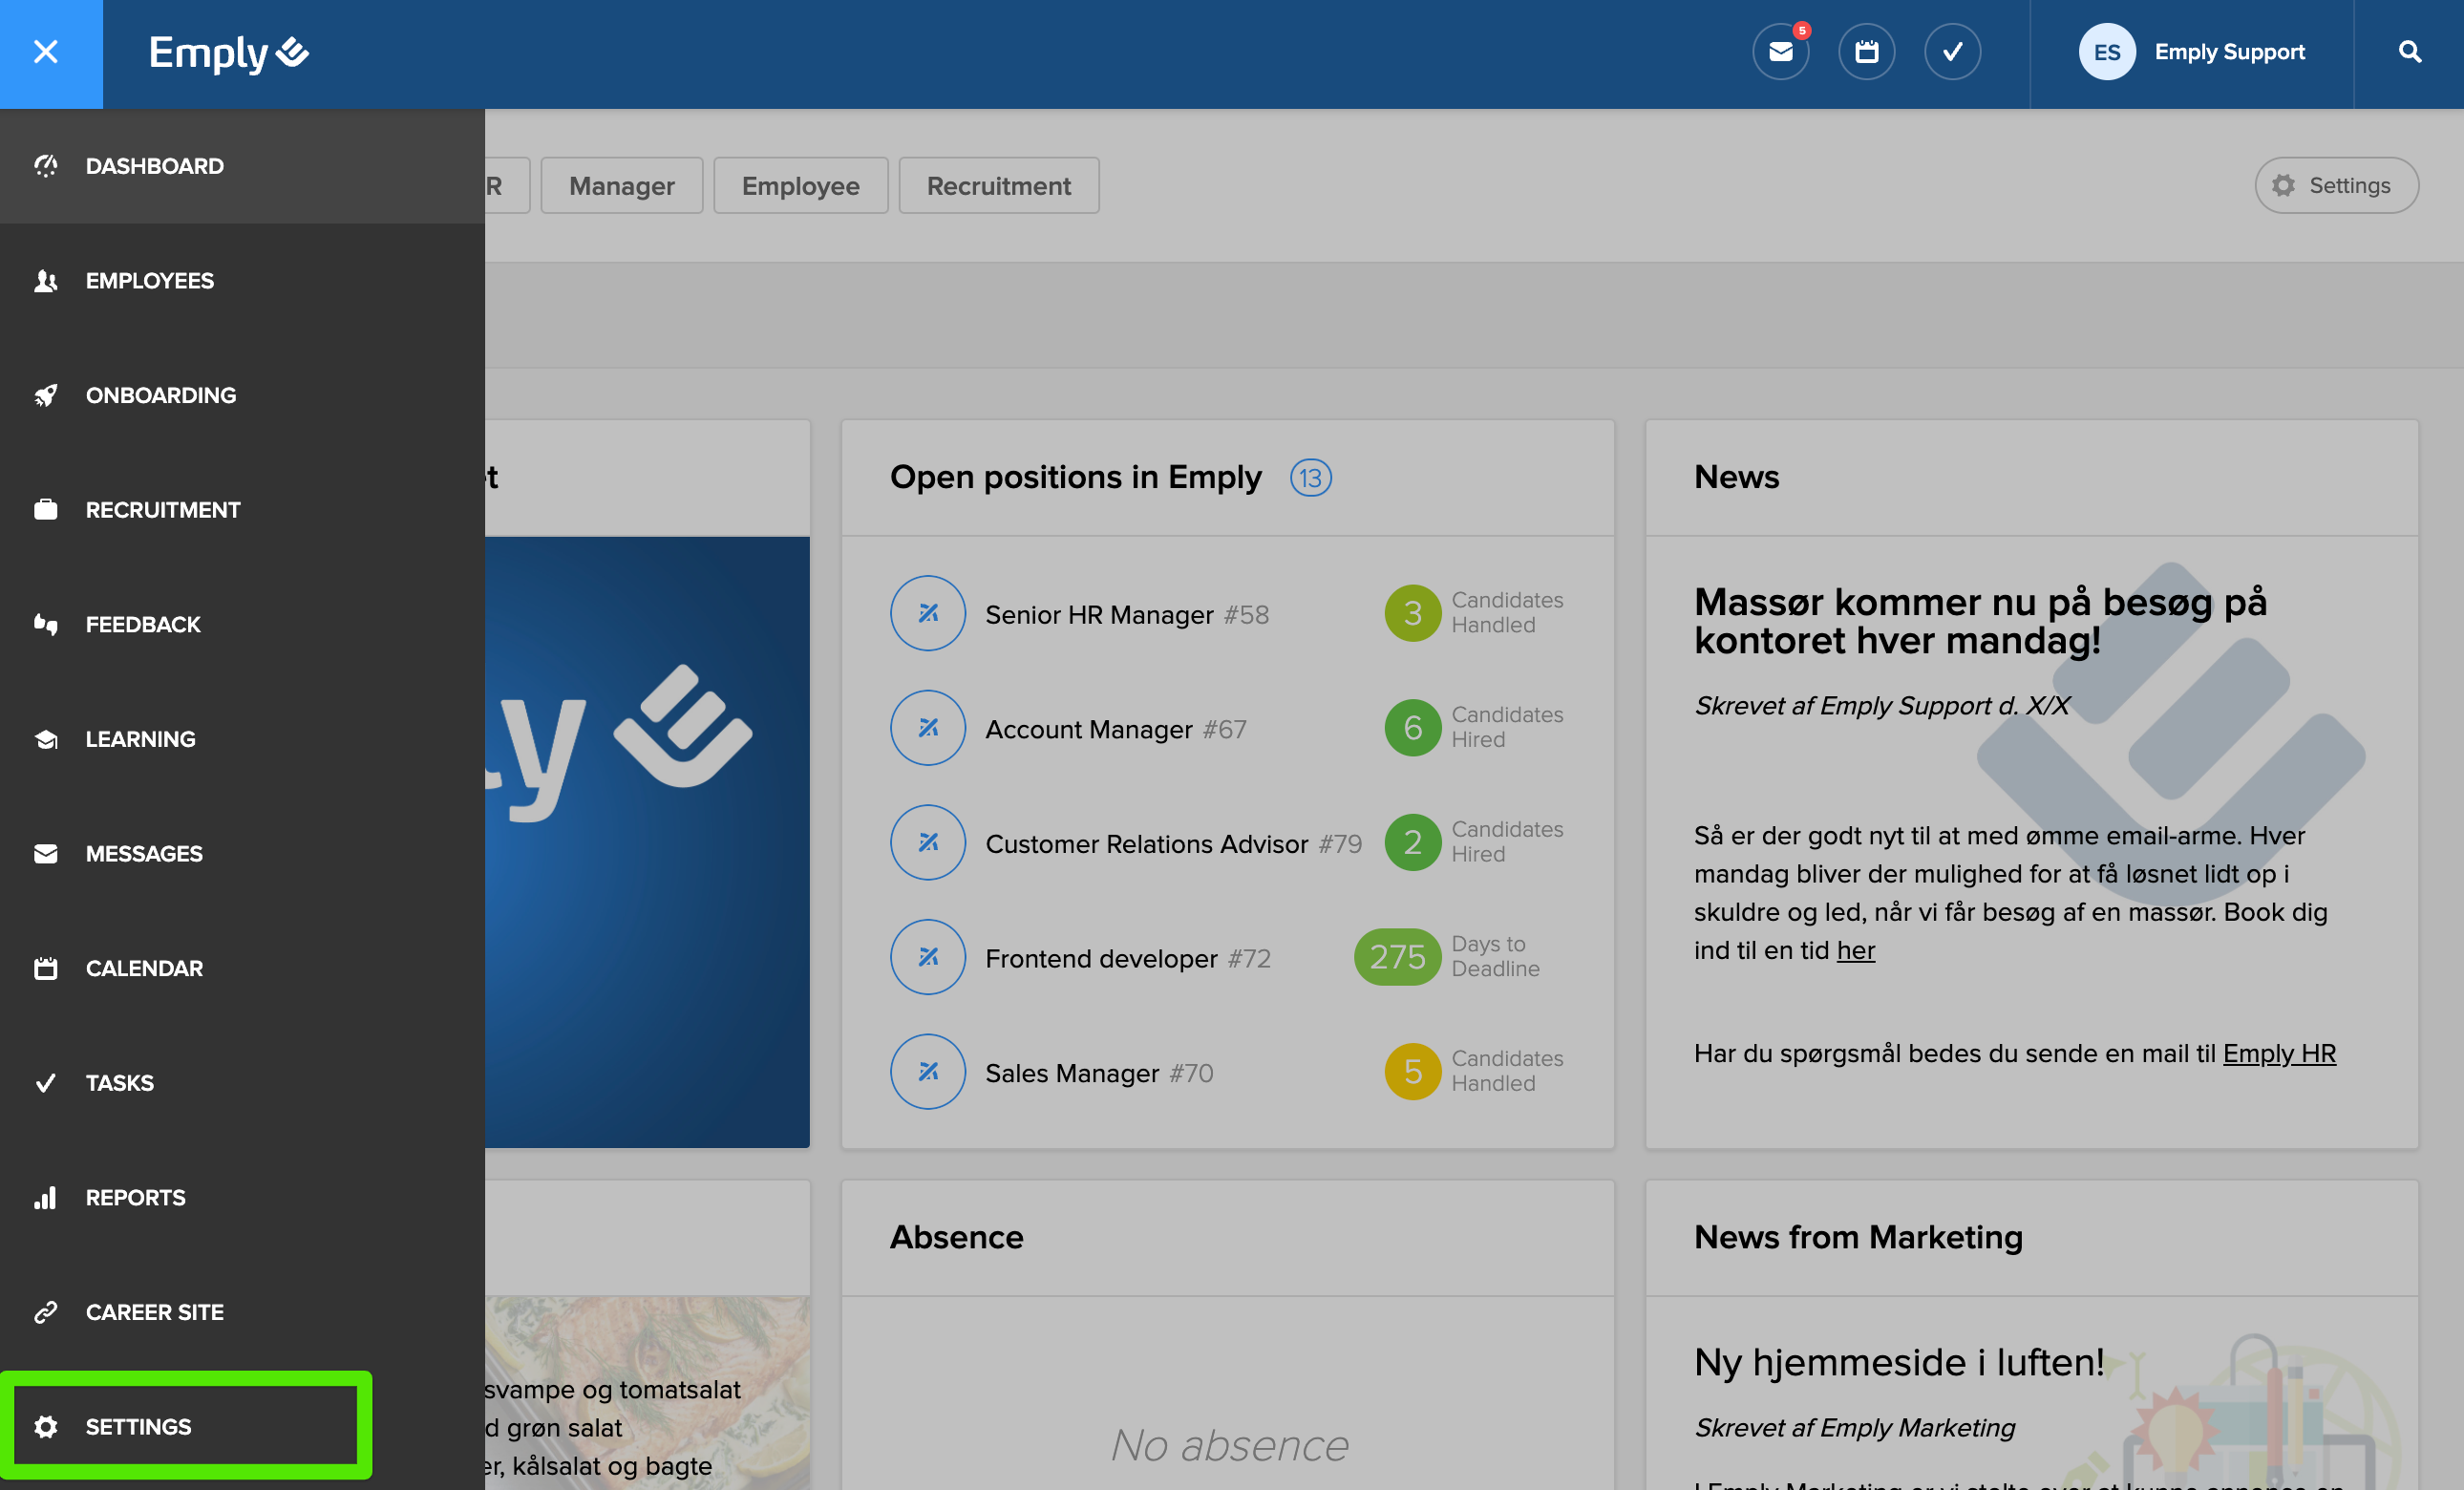Open the tasks checkmark icon in header
The height and width of the screenshot is (1490, 2464).
(1952, 52)
